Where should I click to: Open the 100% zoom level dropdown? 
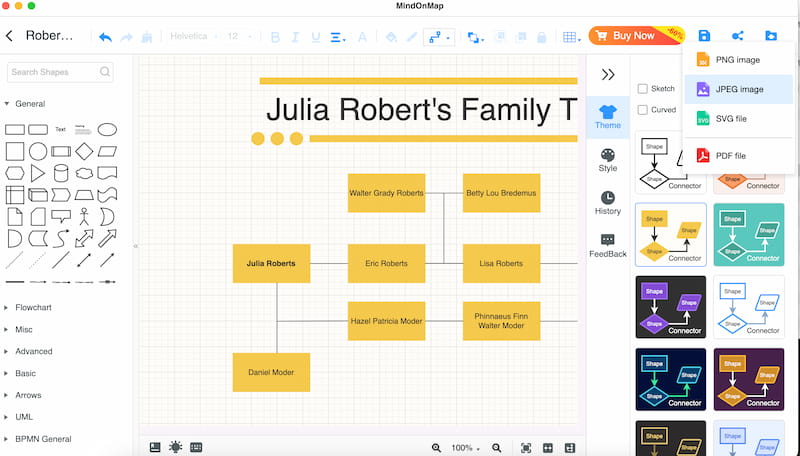(x=465, y=448)
